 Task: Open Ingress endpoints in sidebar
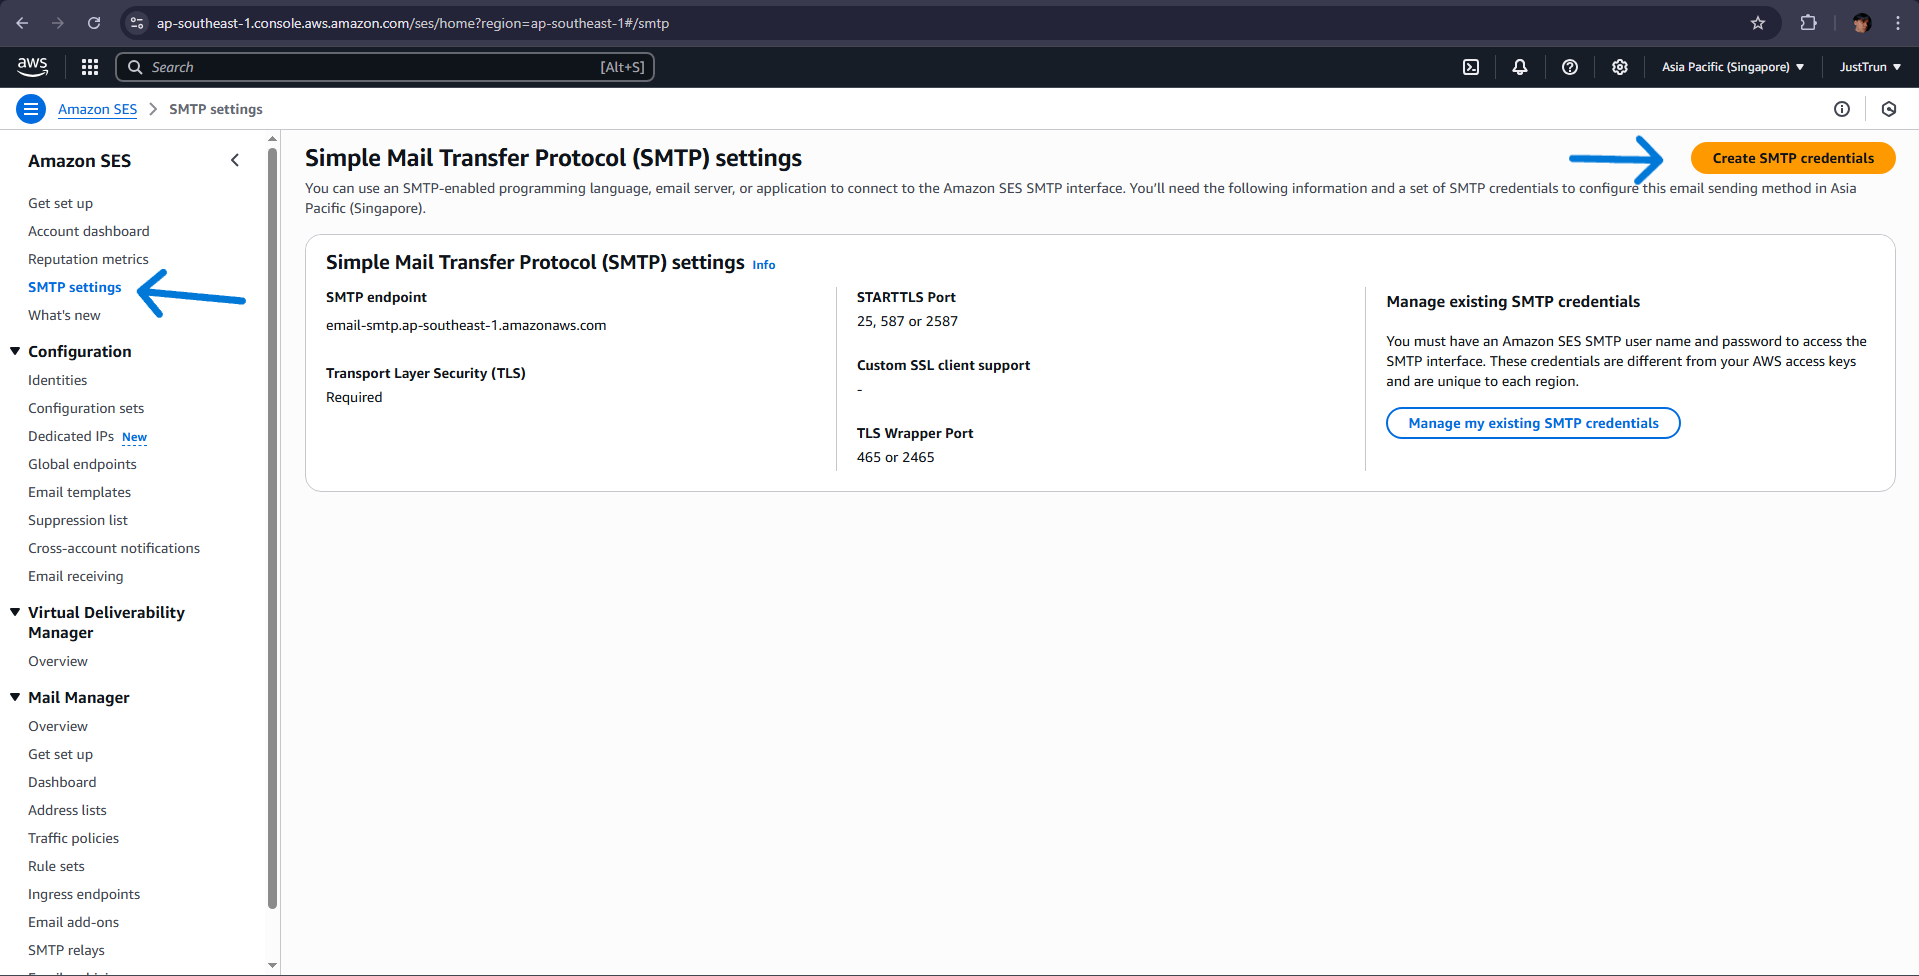[x=84, y=894]
